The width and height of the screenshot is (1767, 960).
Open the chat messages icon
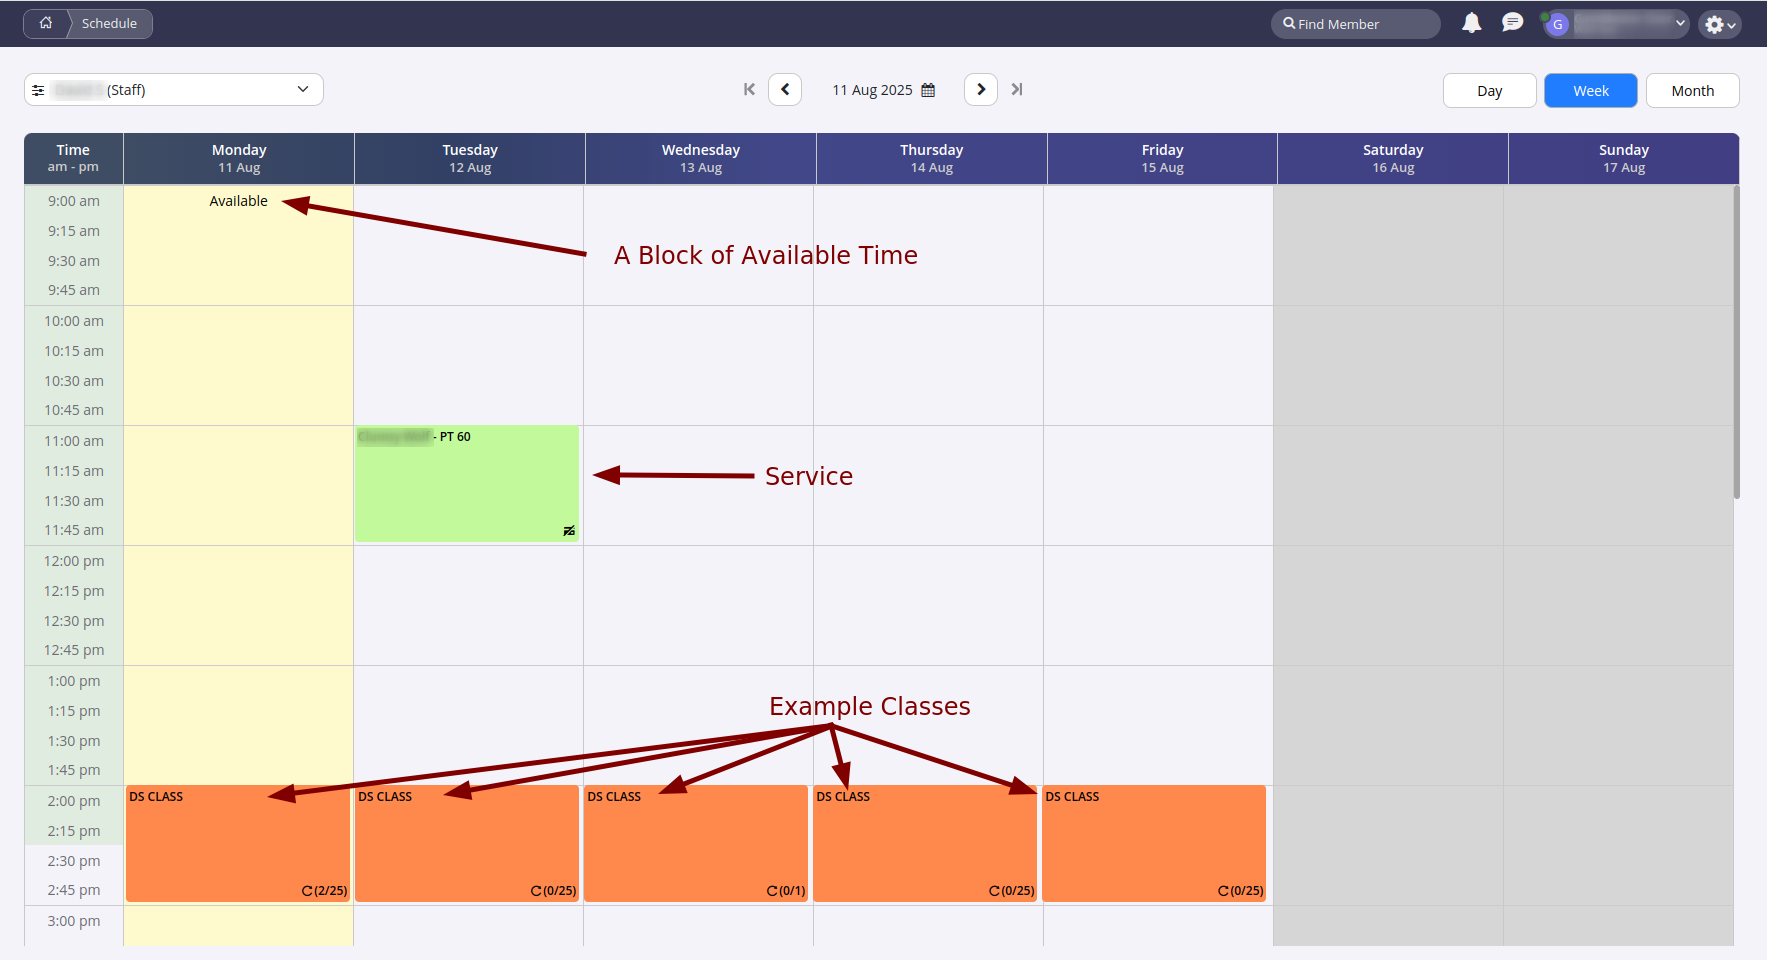1512,23
